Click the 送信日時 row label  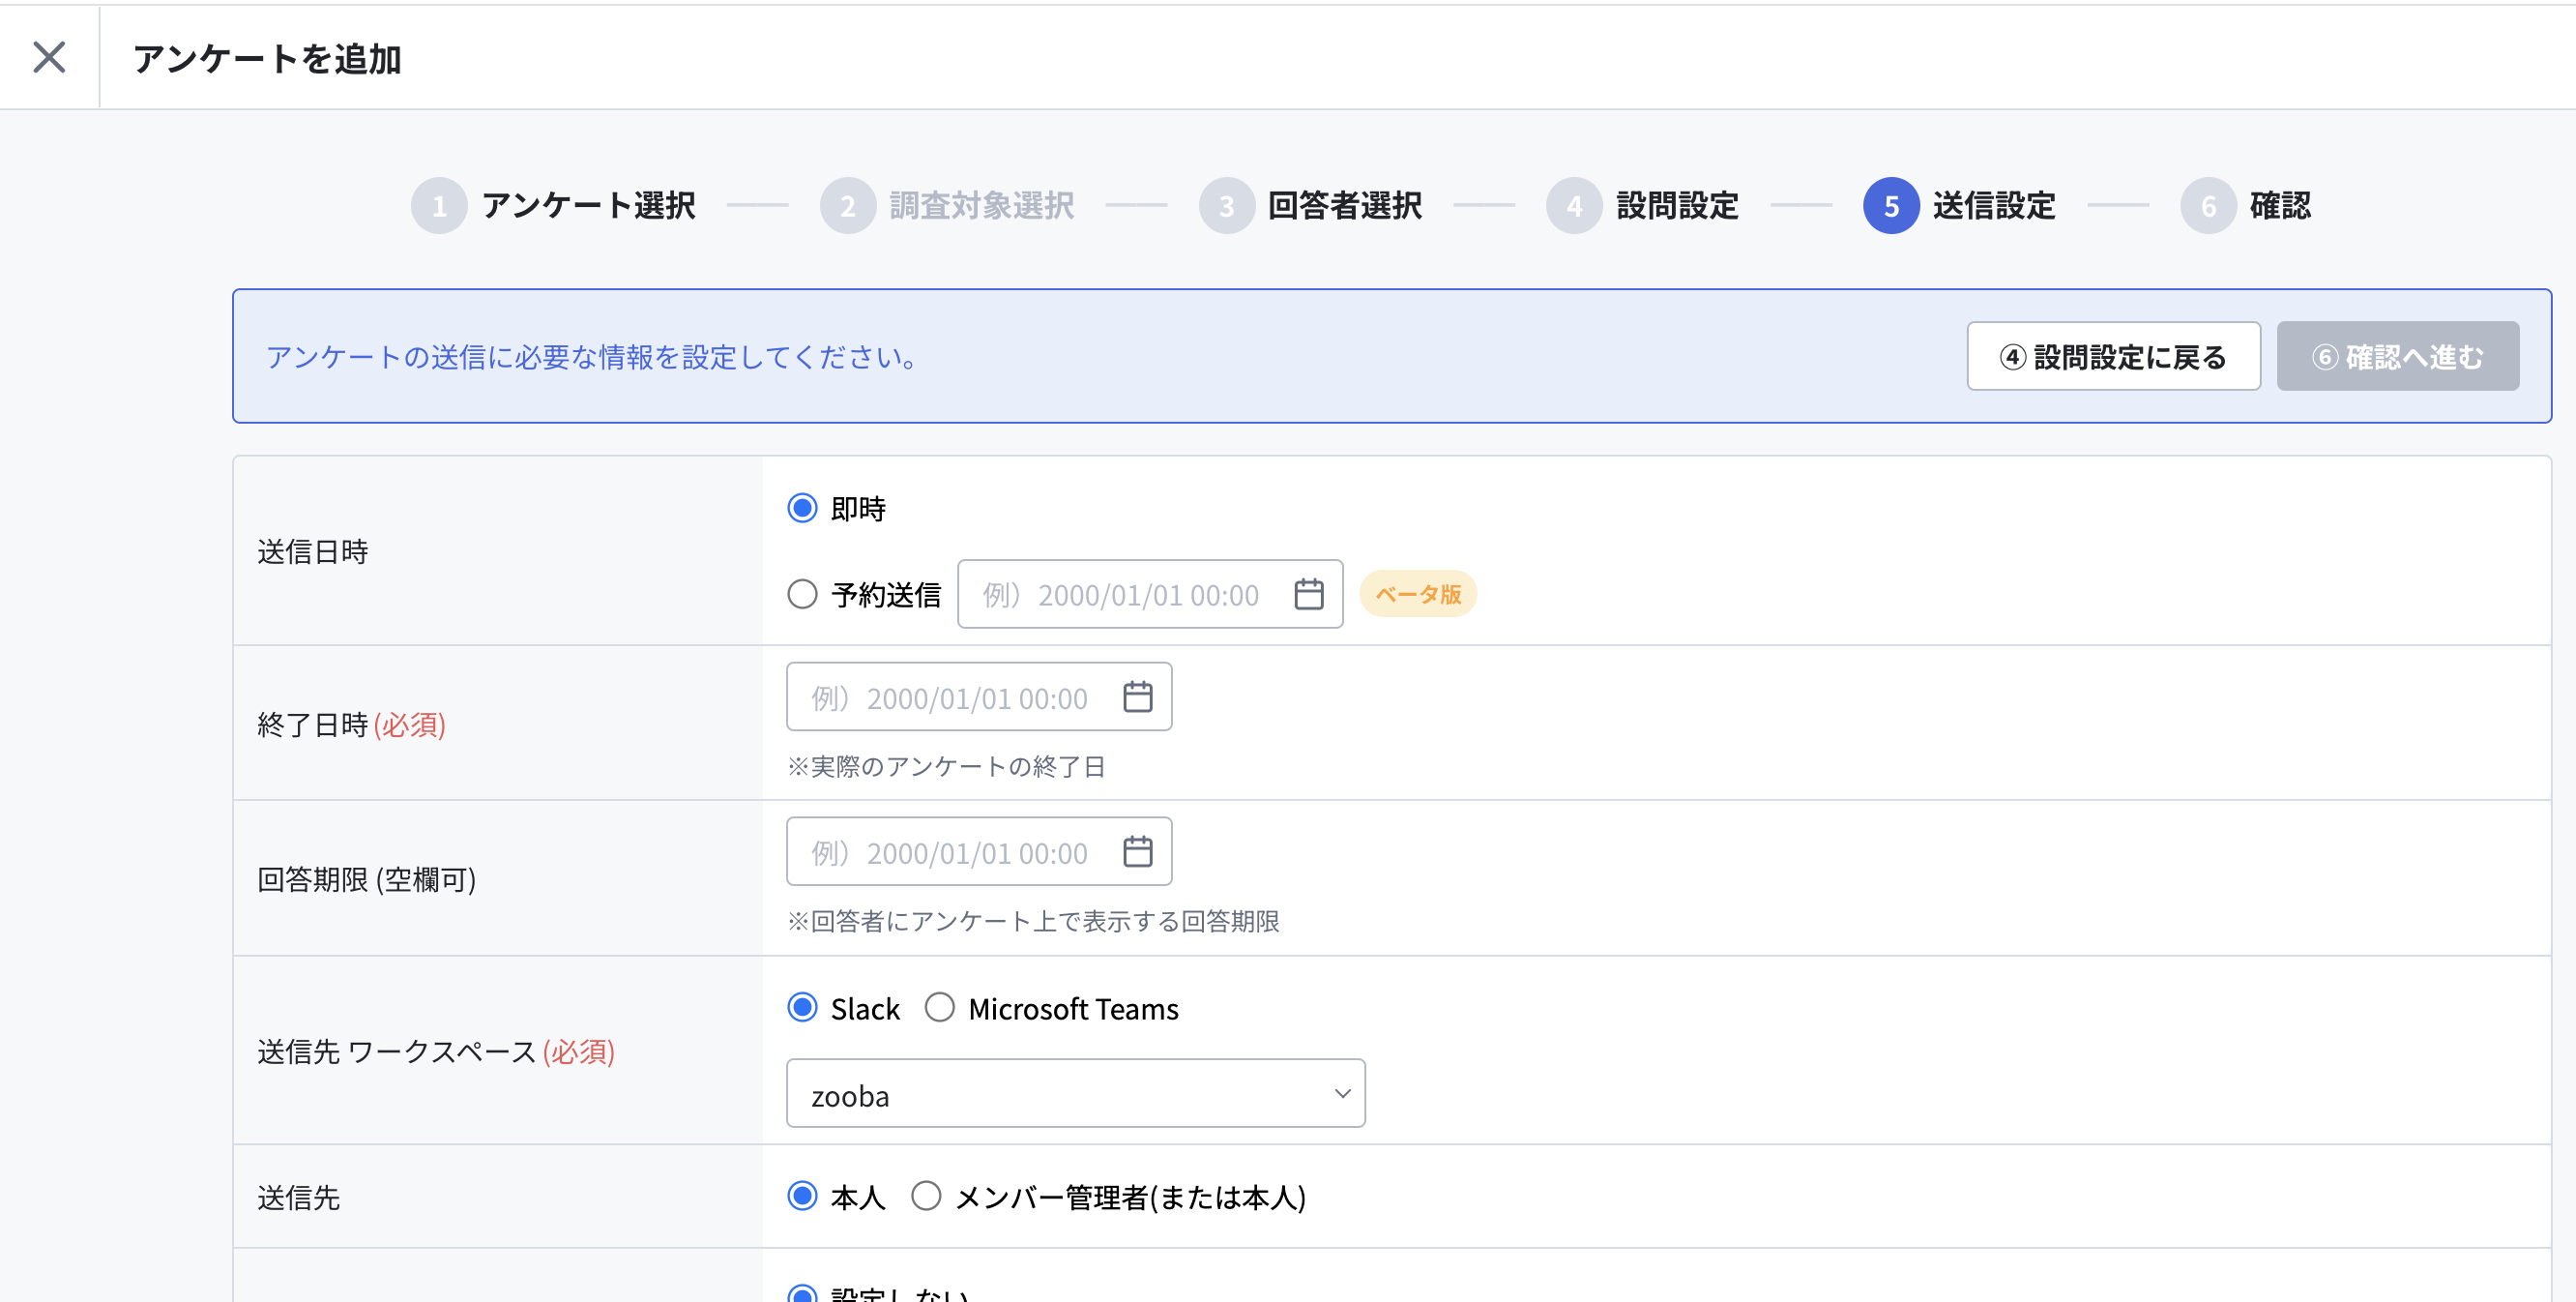point(313,551)
